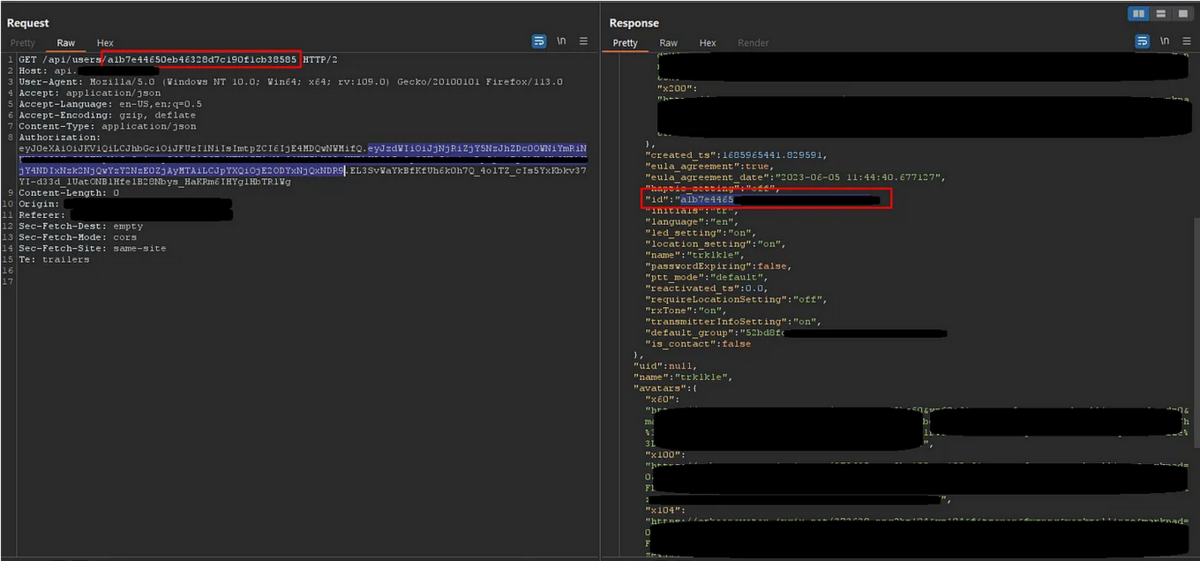Toggle the \n non-printable characters button in Response

coord(1165,42)
